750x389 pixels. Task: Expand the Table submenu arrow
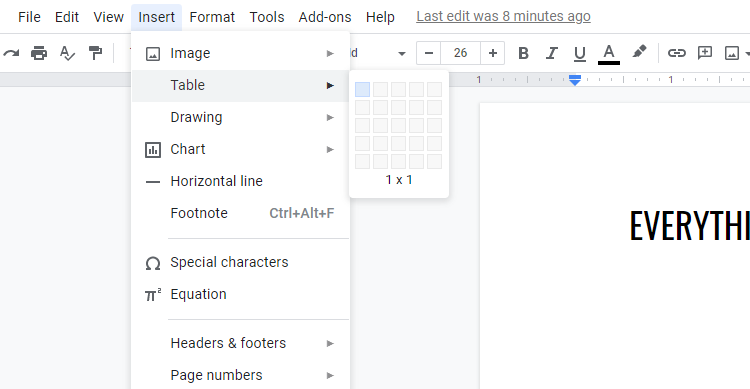(330, 85)
